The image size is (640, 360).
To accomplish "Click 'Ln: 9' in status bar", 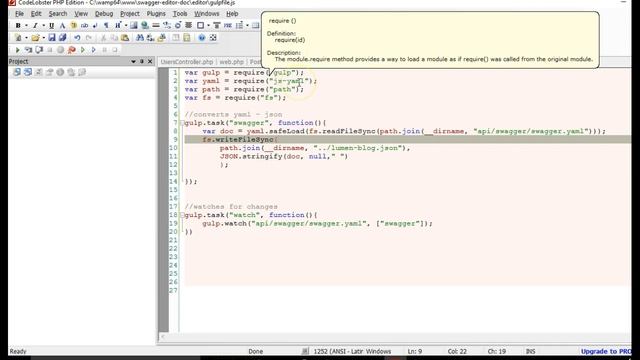I will (415, 351).
